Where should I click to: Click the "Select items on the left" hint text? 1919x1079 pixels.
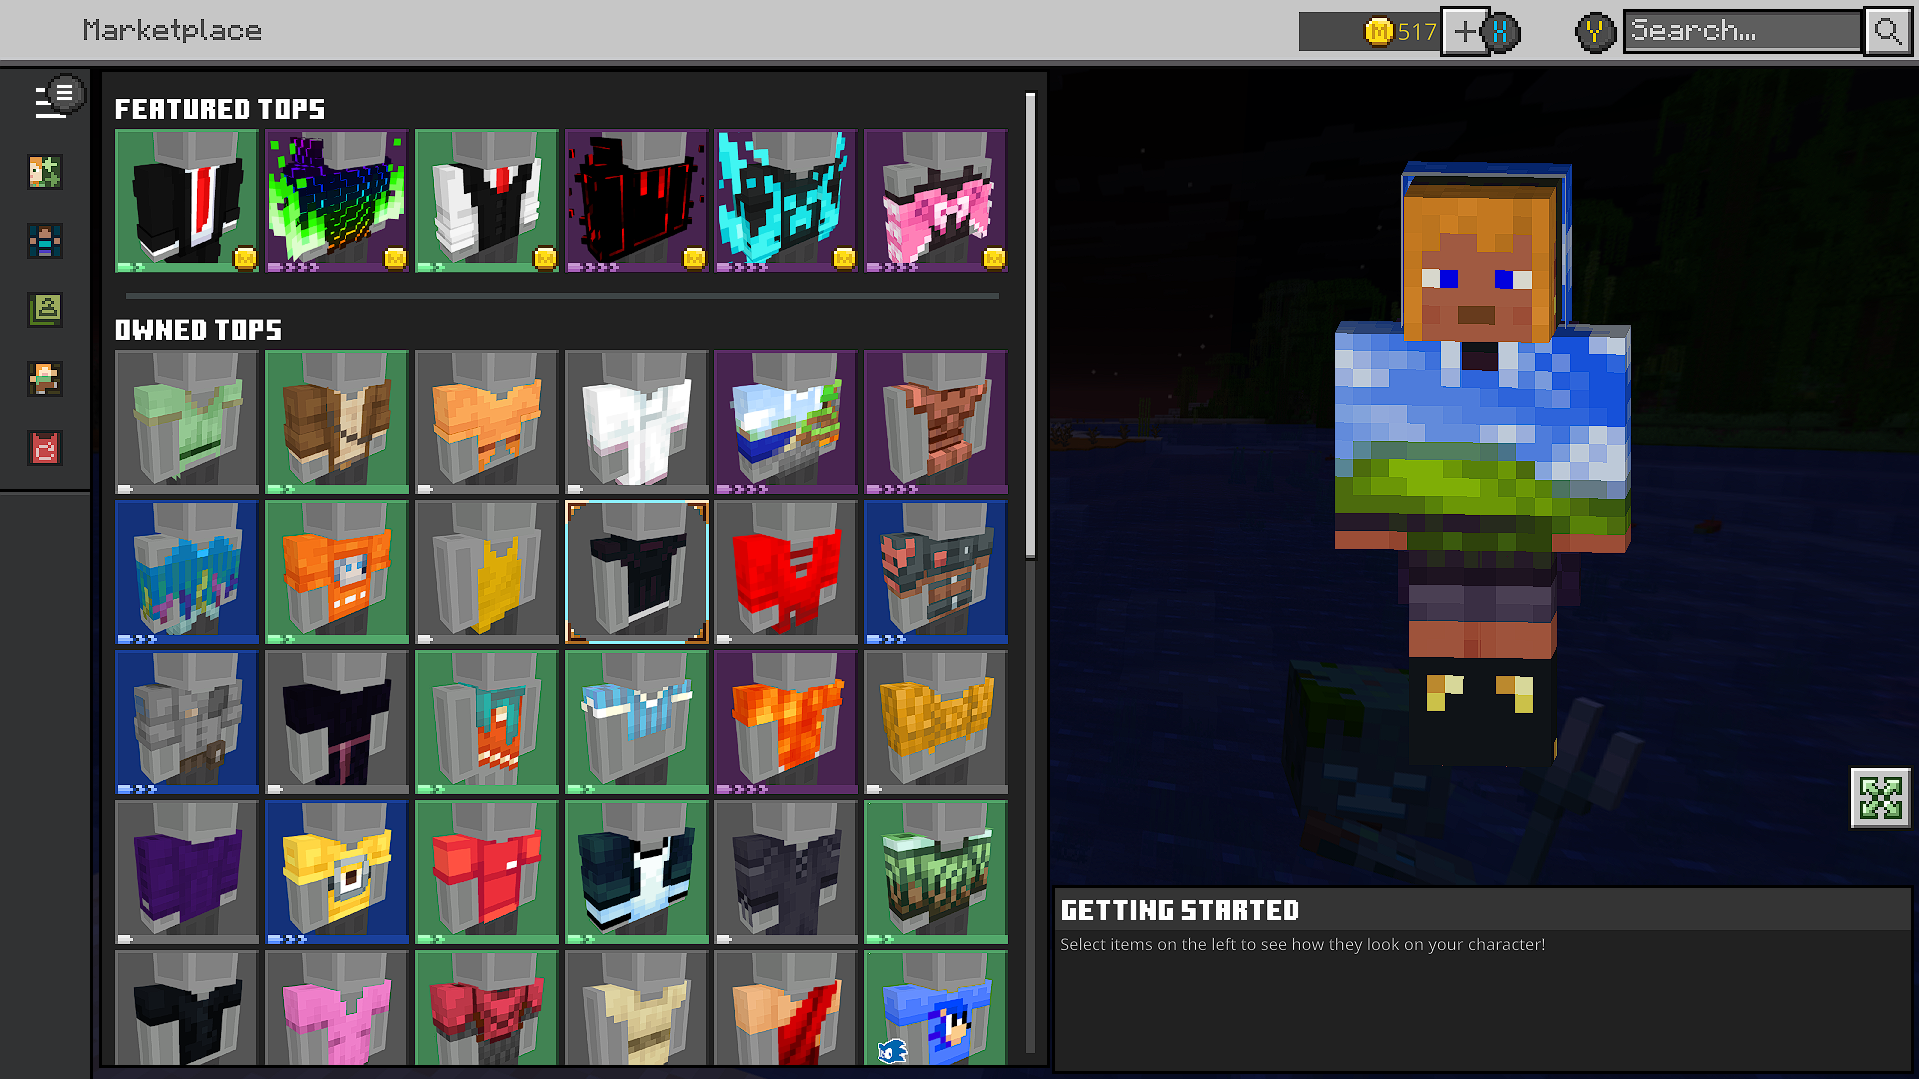click(x=1302, y=944)
